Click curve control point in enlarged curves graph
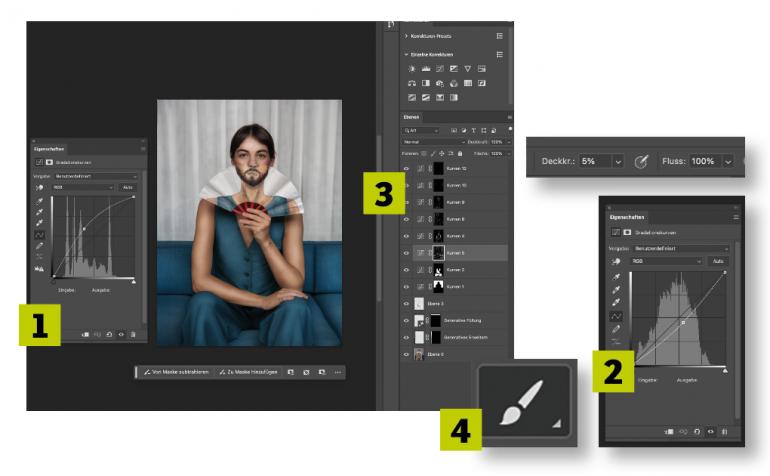770x476 pixels. click(683, 322)
